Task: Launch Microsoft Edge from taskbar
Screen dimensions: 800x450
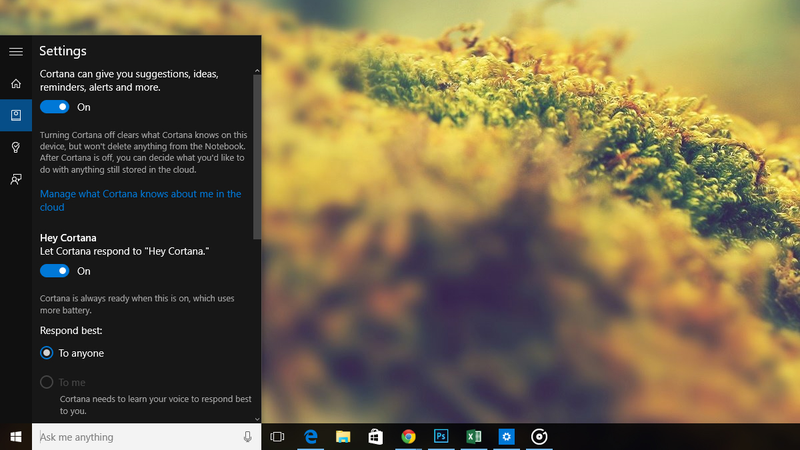Action: 310,437
